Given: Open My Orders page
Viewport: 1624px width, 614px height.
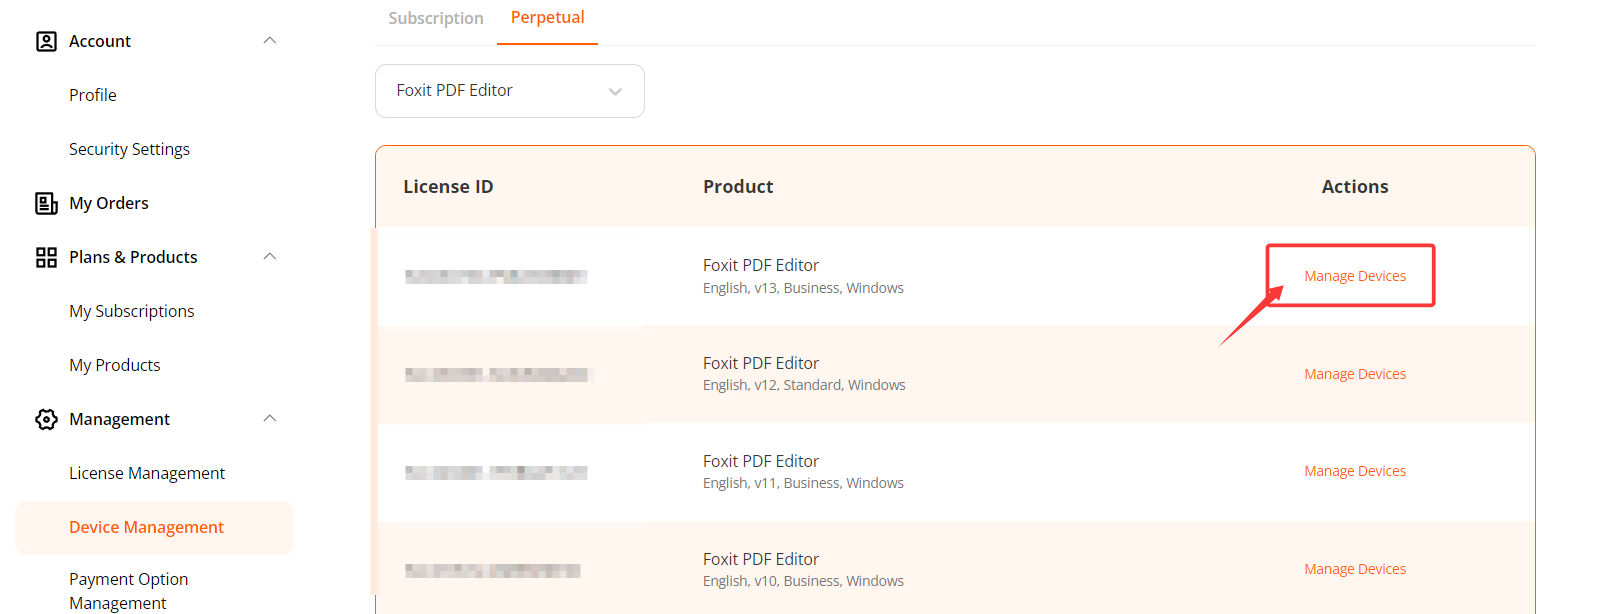Looking at the screenshot, I should [108, 203].
